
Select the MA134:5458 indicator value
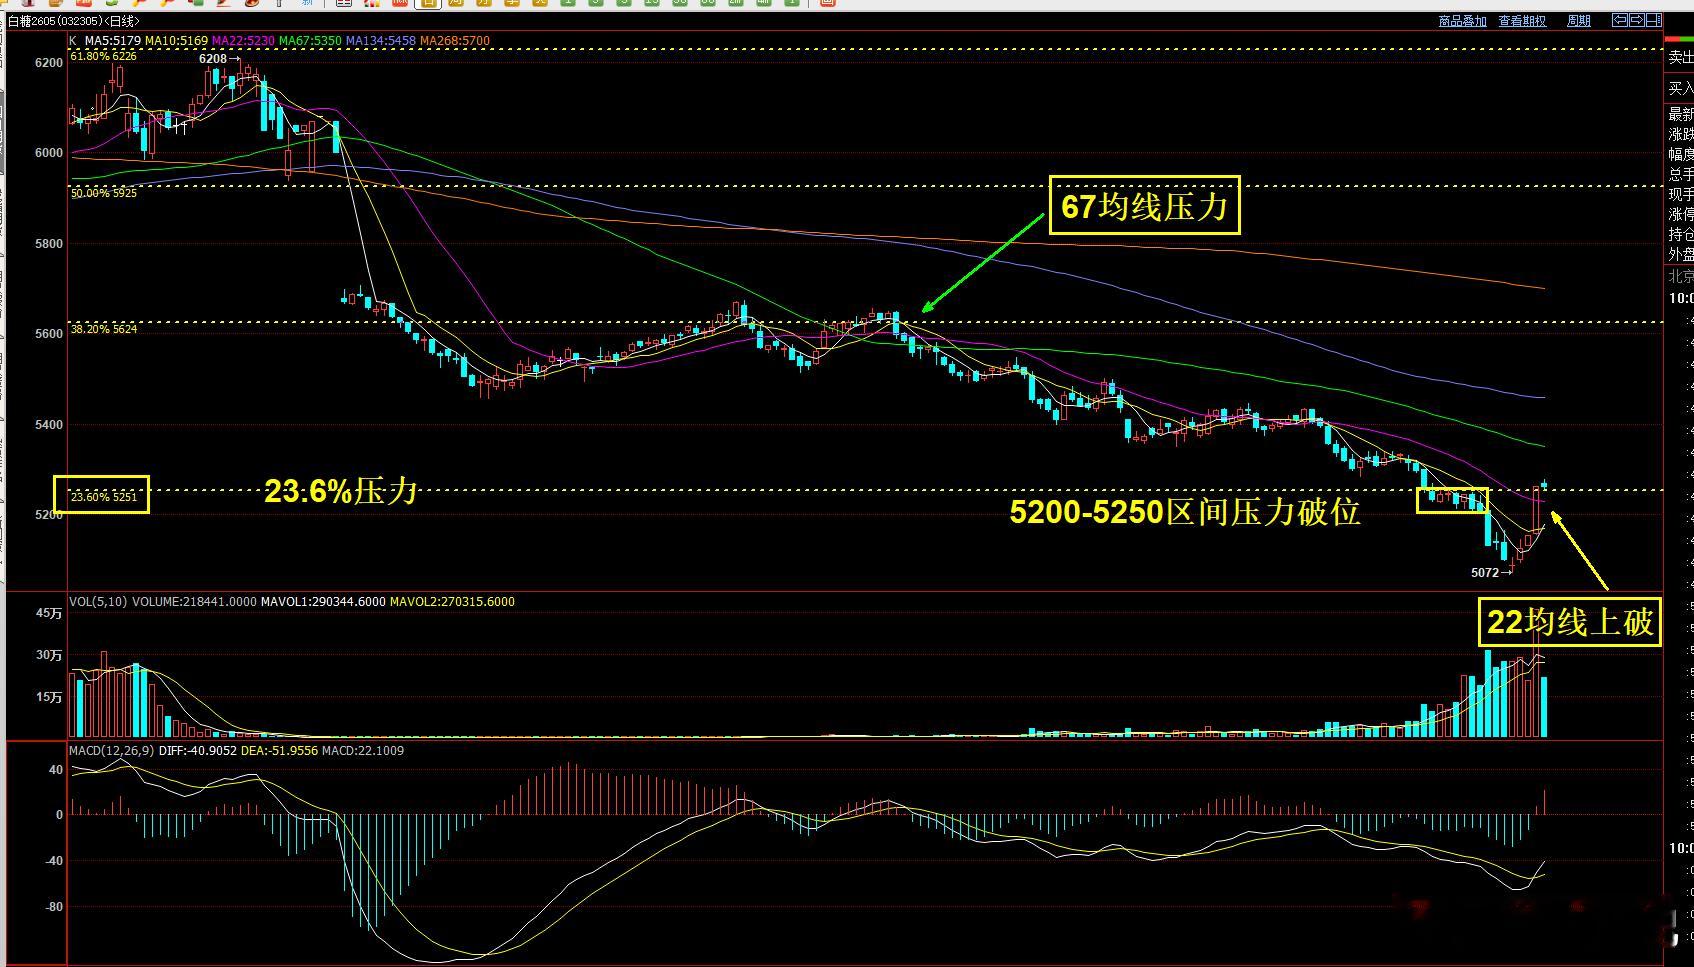381,41
